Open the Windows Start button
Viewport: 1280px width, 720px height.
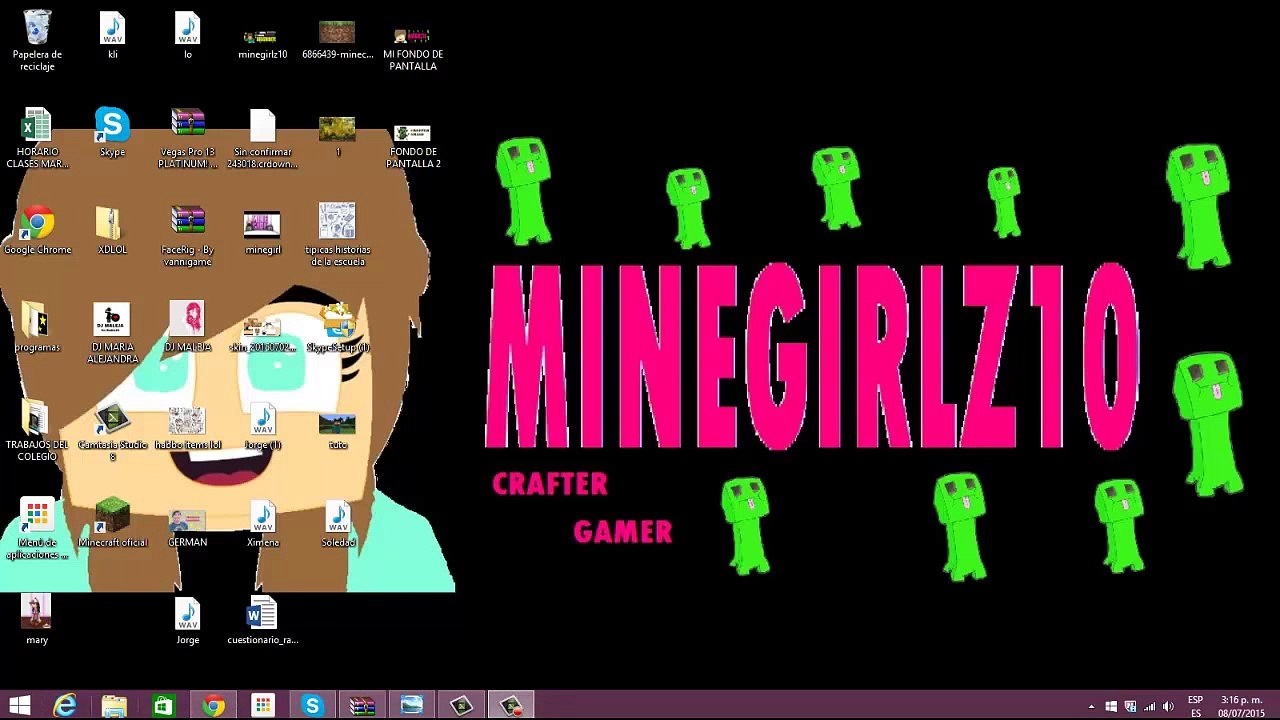coord(19,706)
